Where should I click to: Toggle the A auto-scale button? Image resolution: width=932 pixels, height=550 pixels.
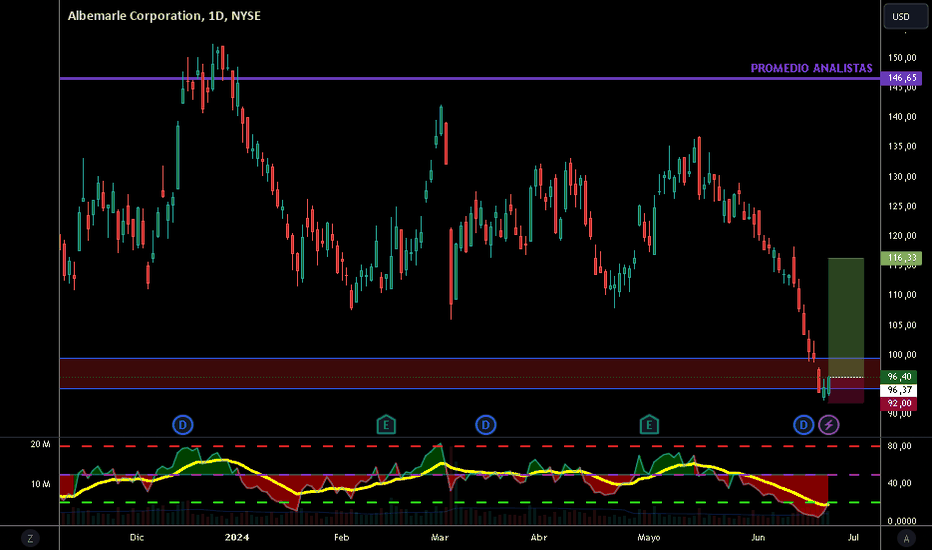coord(906,539)
